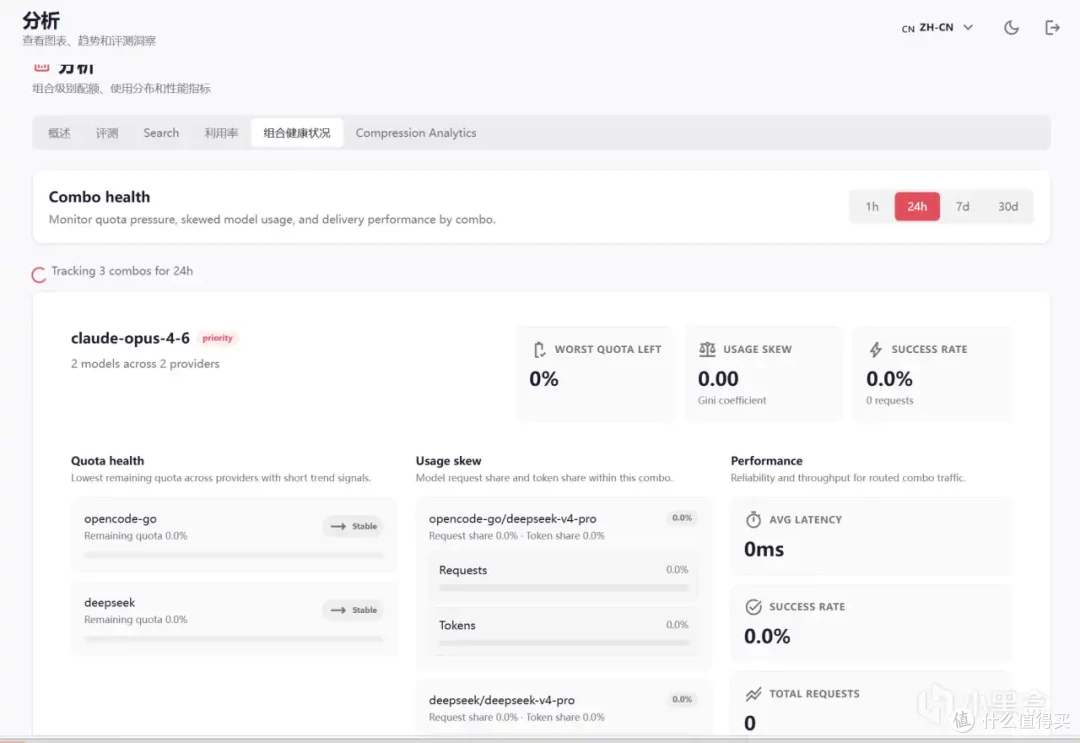This screenshot has height=743, width=1080.
Task: Click the Worst Quota Left battery icon
Action: tap(539, 350)
